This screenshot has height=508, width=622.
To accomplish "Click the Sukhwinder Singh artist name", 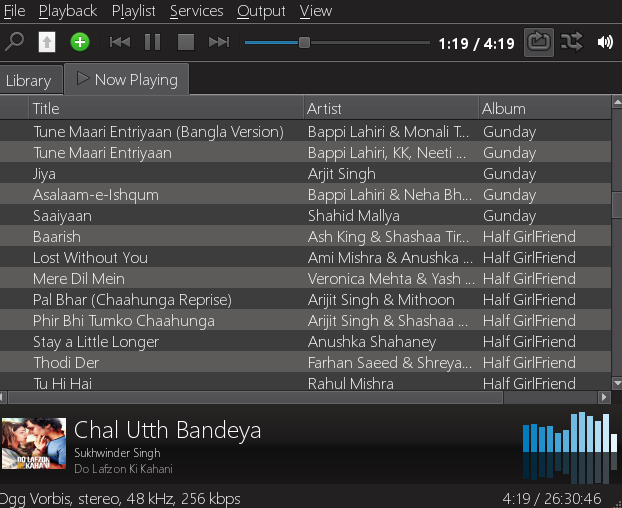I will [117, 452].
